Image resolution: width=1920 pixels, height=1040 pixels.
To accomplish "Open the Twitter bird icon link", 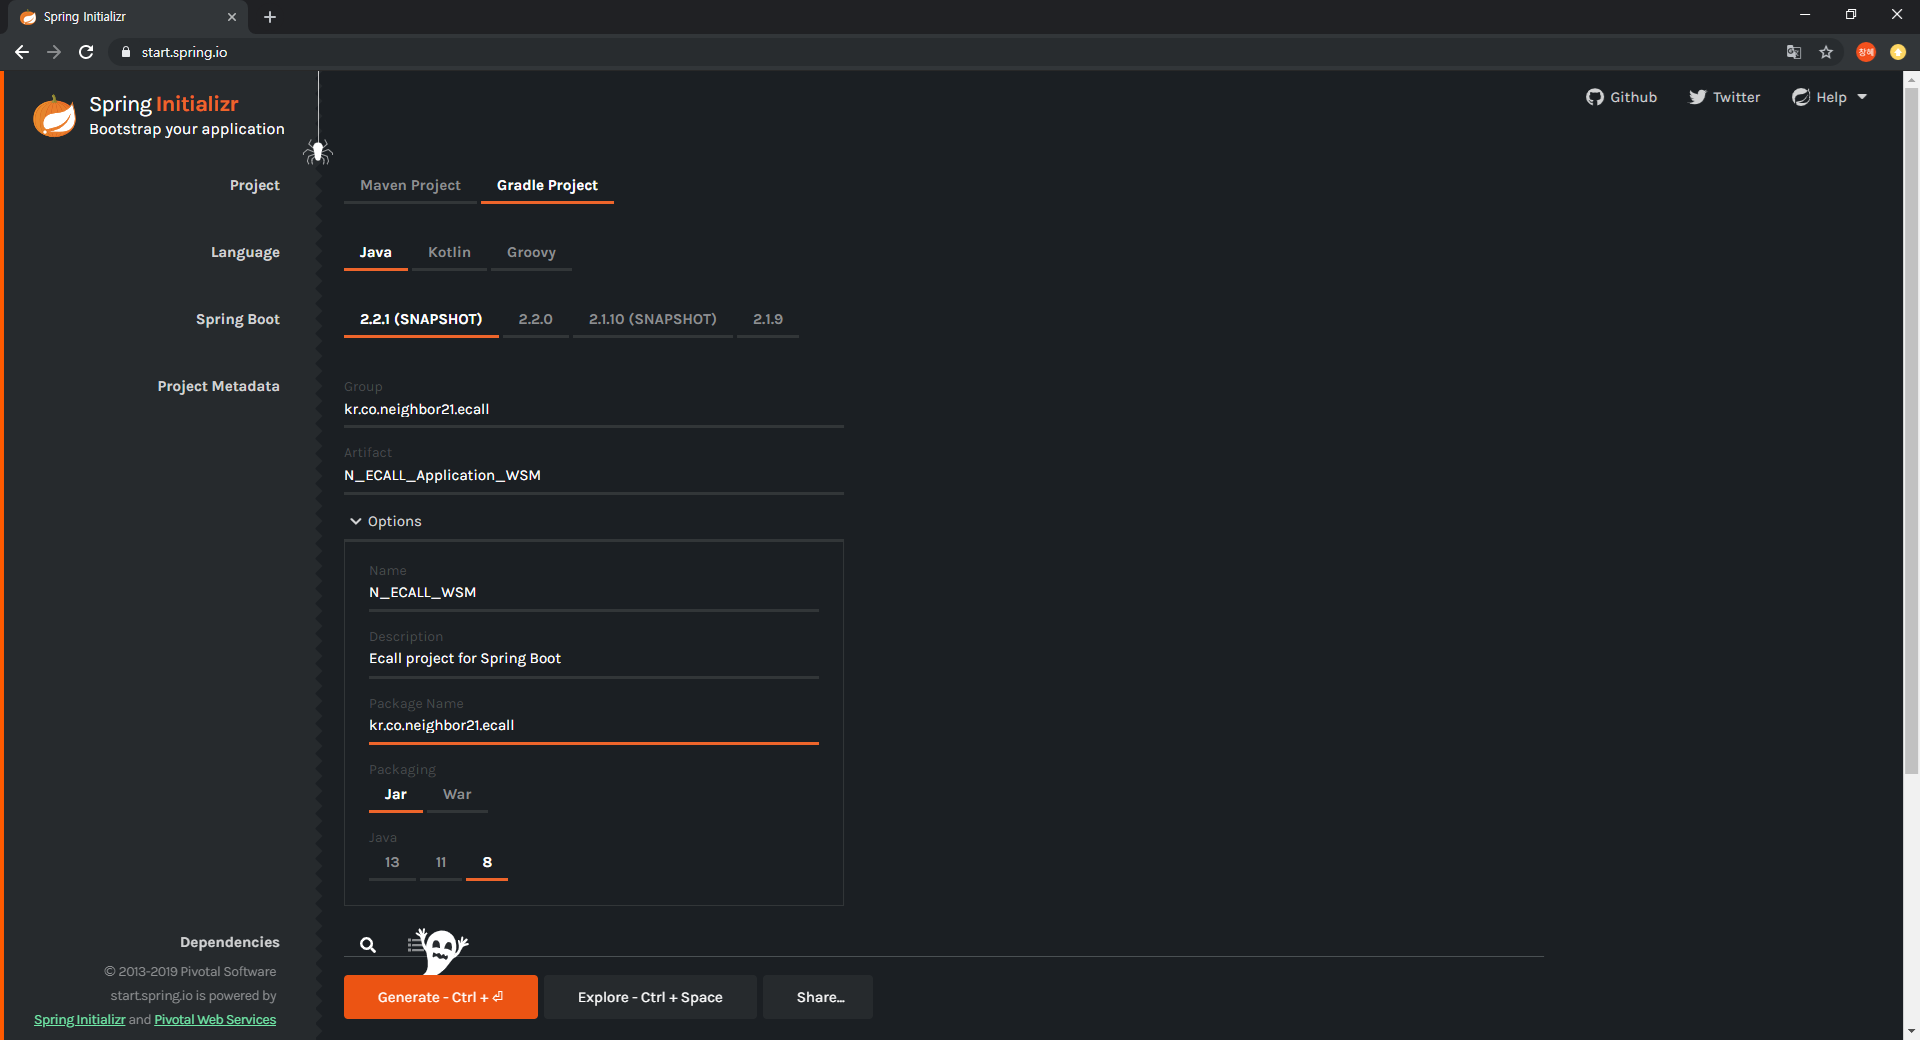I will [x=1697, y=97].
